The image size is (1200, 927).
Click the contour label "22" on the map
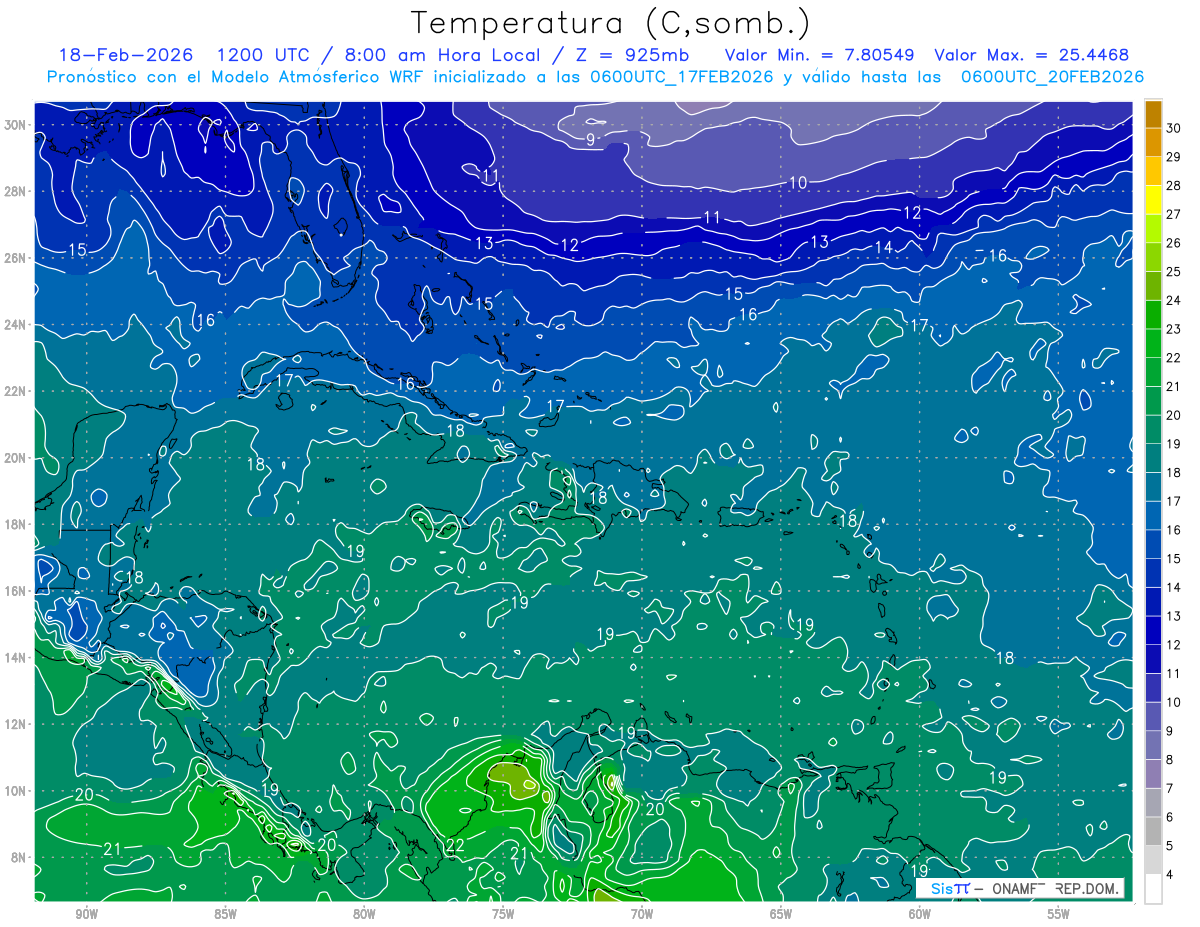tap(455, 846)
